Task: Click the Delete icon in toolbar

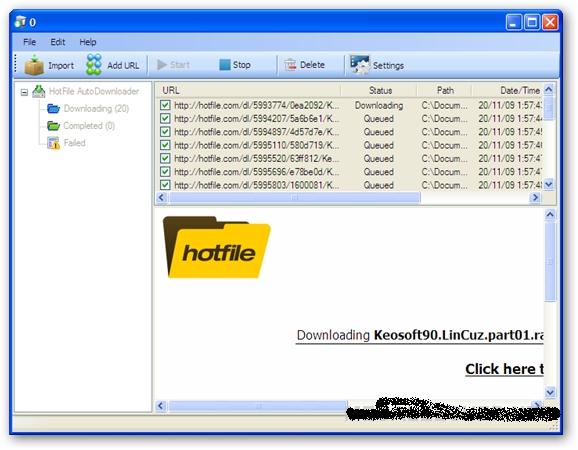Action: [290, 65]
